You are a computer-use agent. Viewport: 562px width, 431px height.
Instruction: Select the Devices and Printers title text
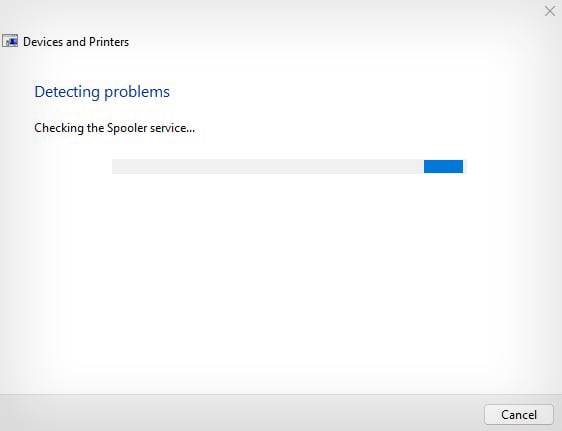(x=76, y=42)
